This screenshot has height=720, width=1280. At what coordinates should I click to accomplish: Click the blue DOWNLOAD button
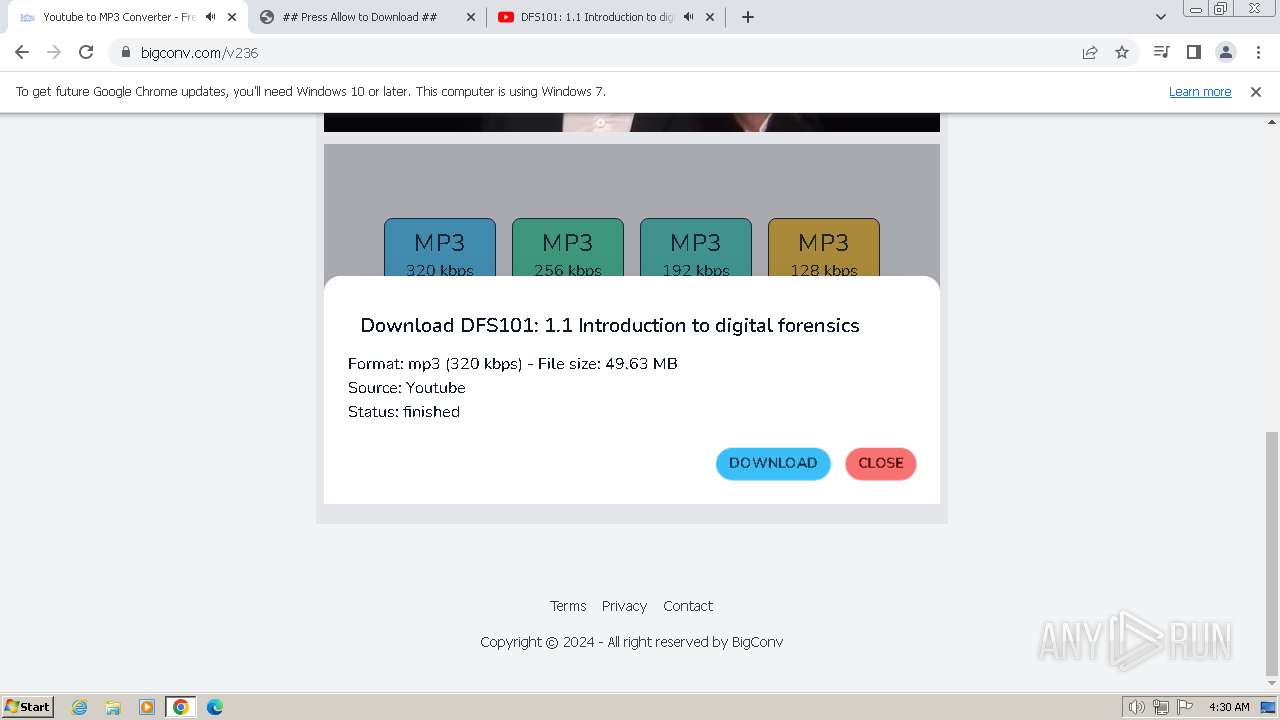tap(773, 463)
